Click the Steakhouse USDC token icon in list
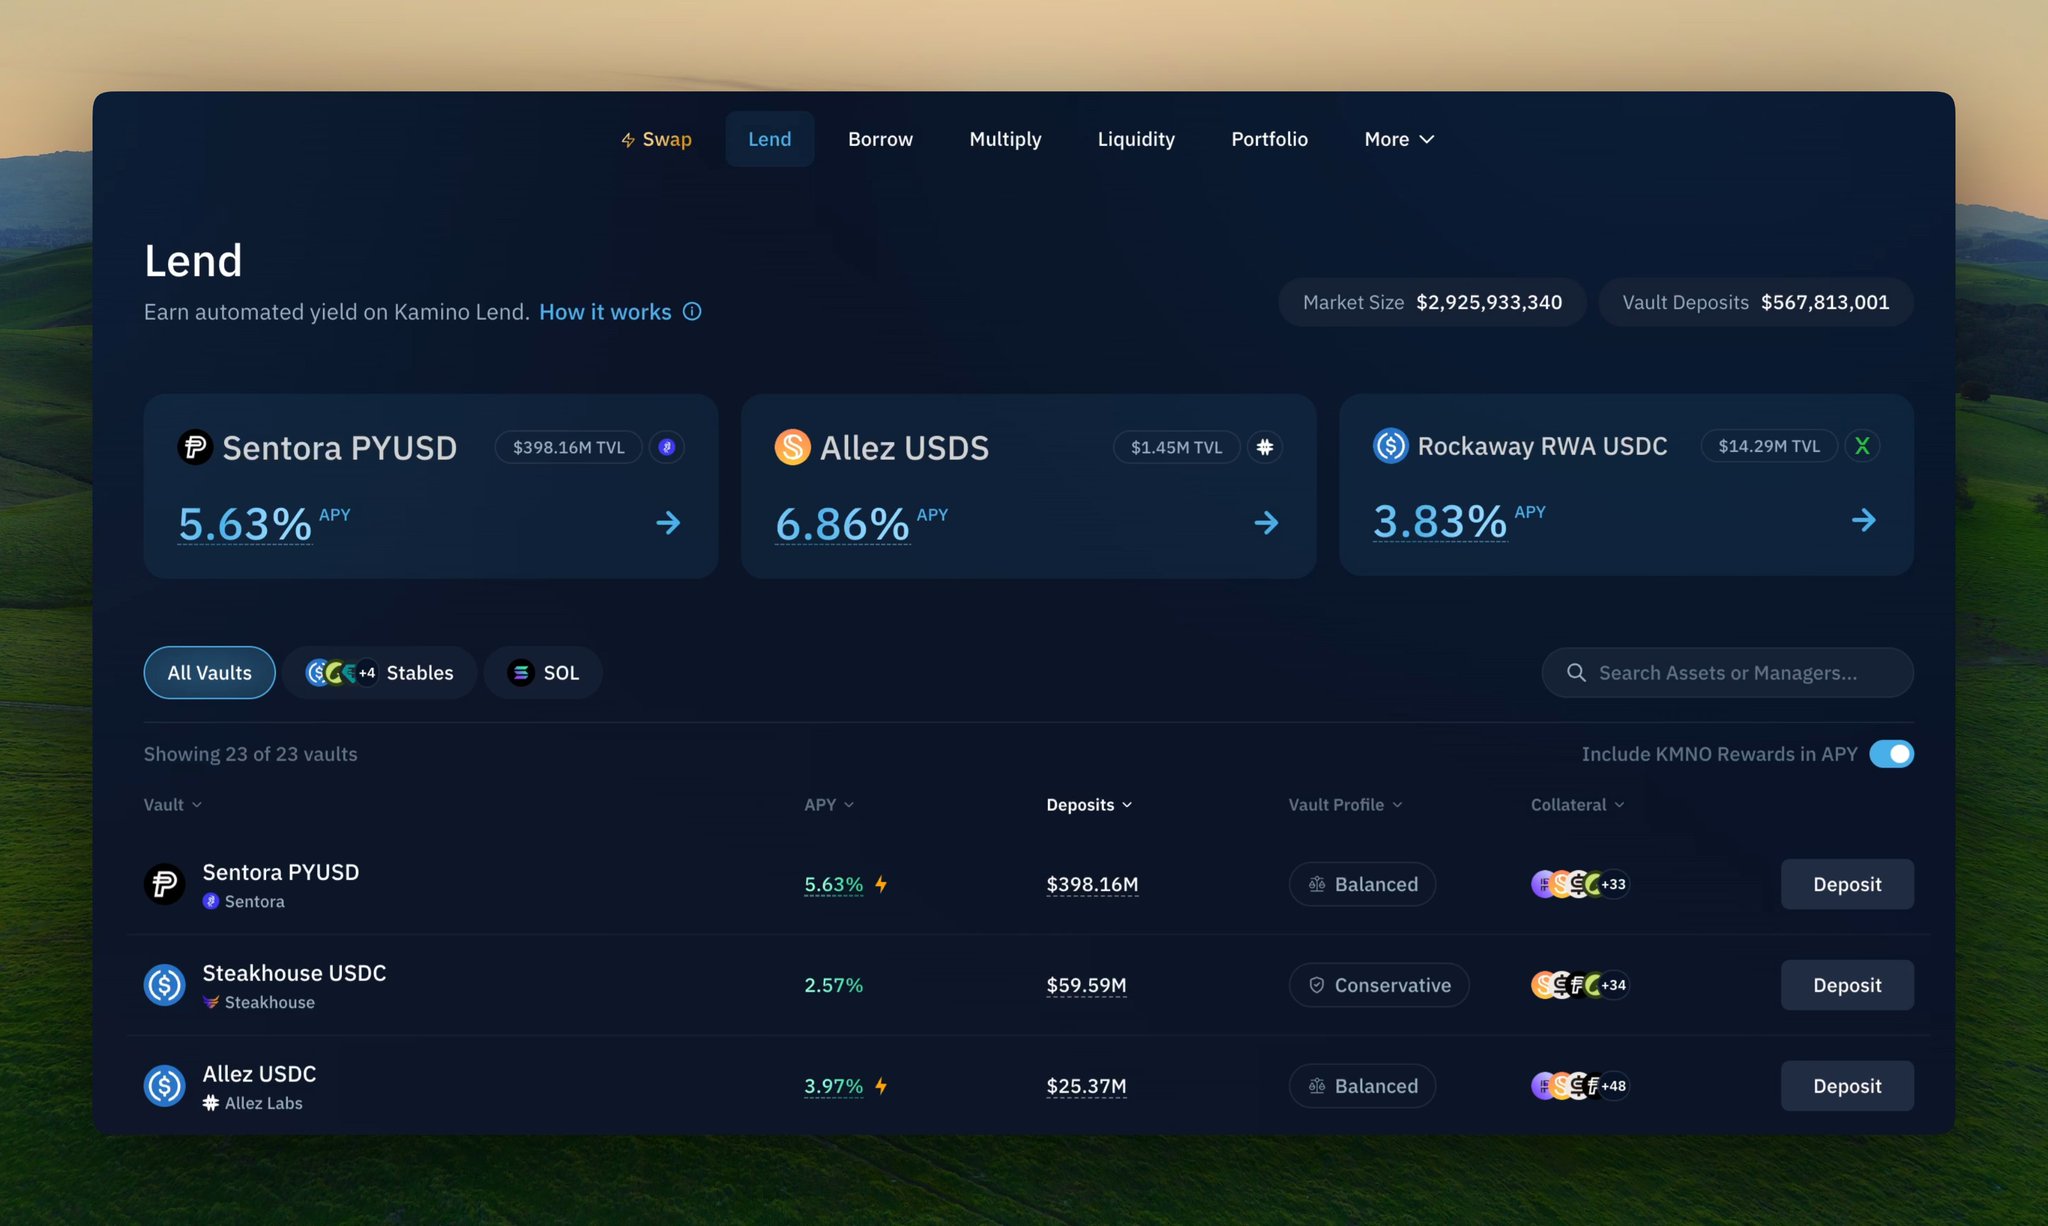Image resolution: width=2048 pixels, height=1226 pixels. [165, 985]
